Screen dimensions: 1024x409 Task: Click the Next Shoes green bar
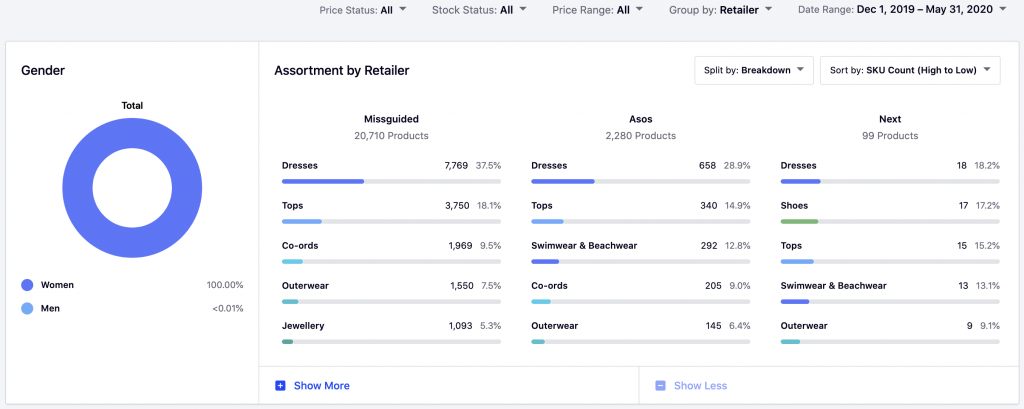799,221
